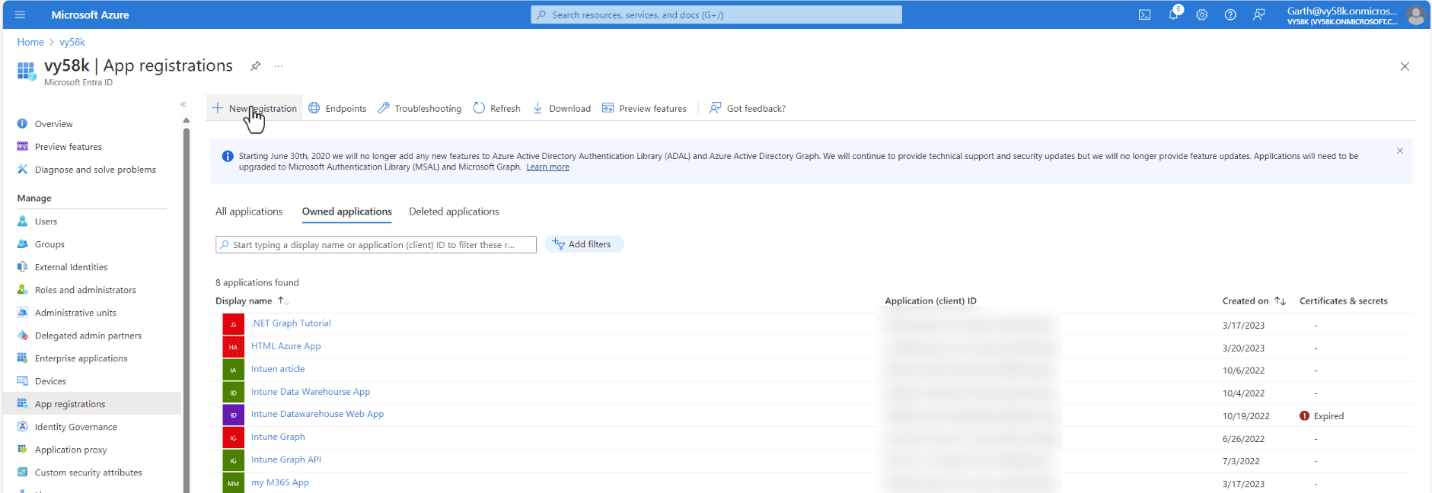The height and width of the screenshot is (493, 1432).
Task: Open Groups in the Manage menu
Action: [50, 245]
